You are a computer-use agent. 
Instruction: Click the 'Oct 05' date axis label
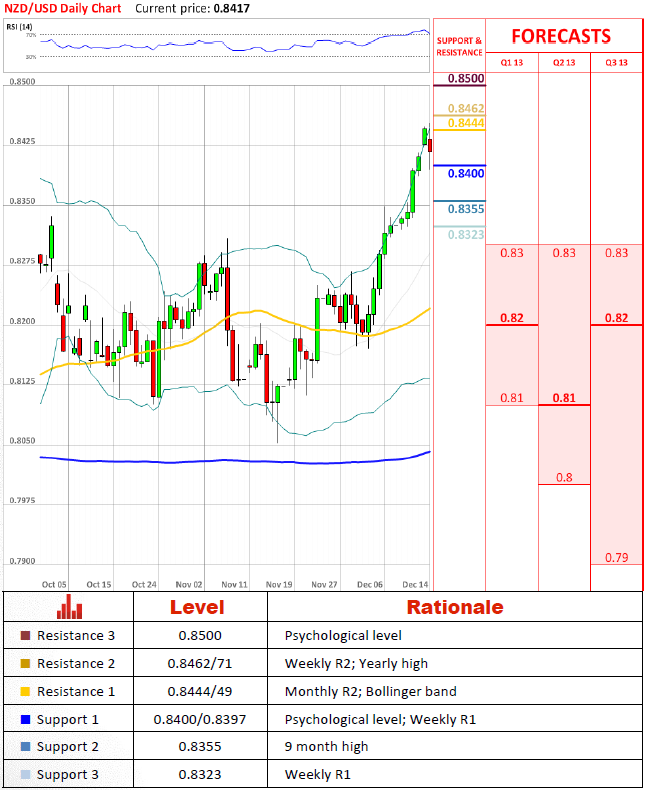pyautogui.click(x=54, y=584)
